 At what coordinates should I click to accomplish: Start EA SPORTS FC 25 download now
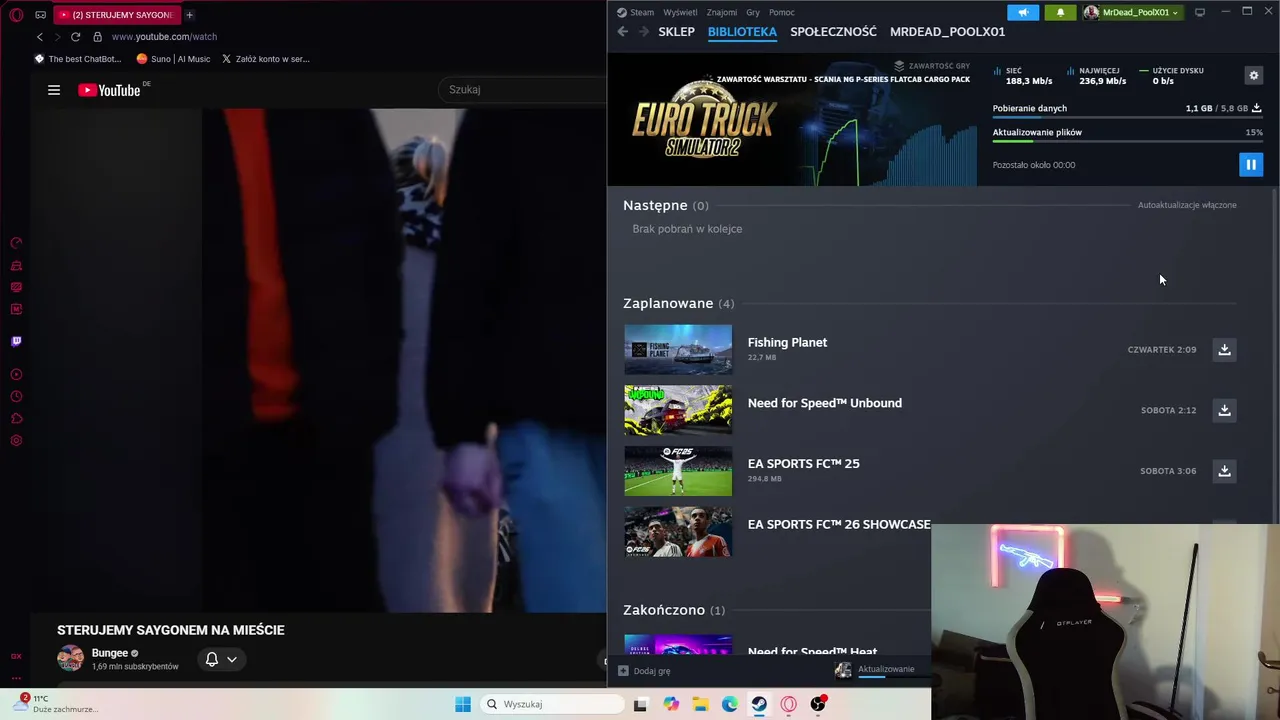click(1224, 471)
